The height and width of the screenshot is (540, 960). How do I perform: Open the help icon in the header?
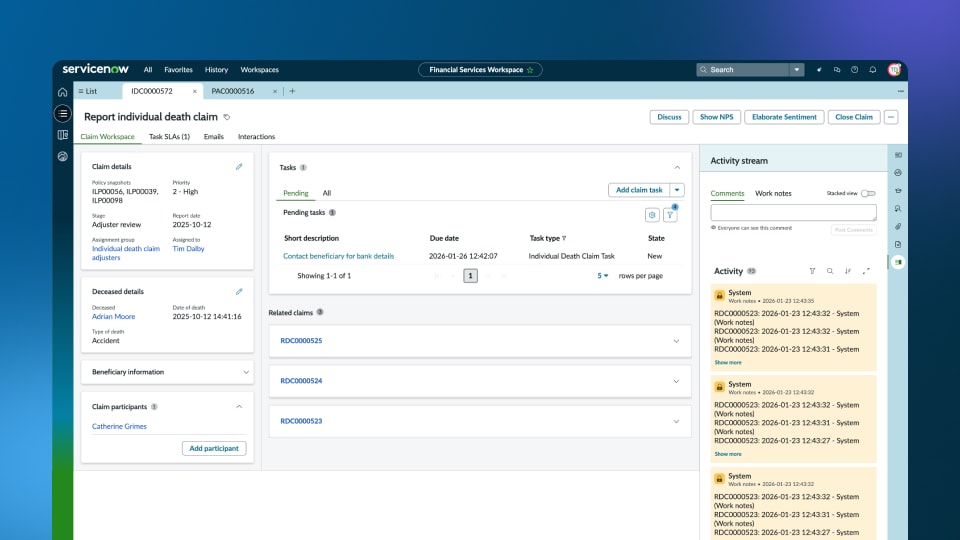coord(855,70)
